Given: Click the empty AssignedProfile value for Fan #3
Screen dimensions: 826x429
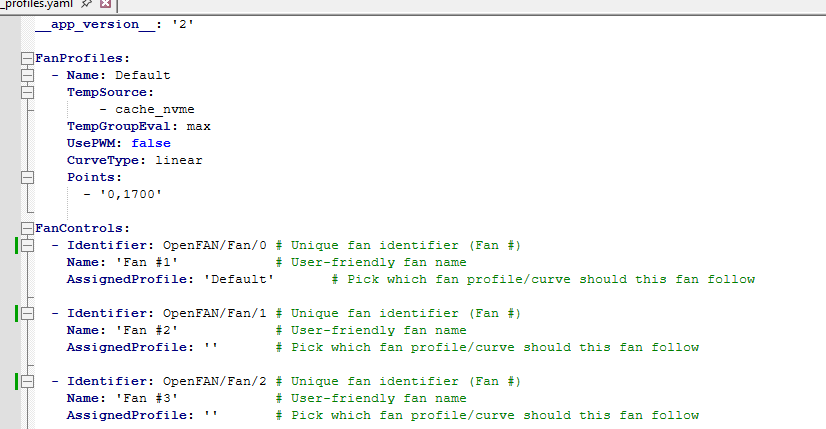Looking at the screenshot, I should pos(211,415).
